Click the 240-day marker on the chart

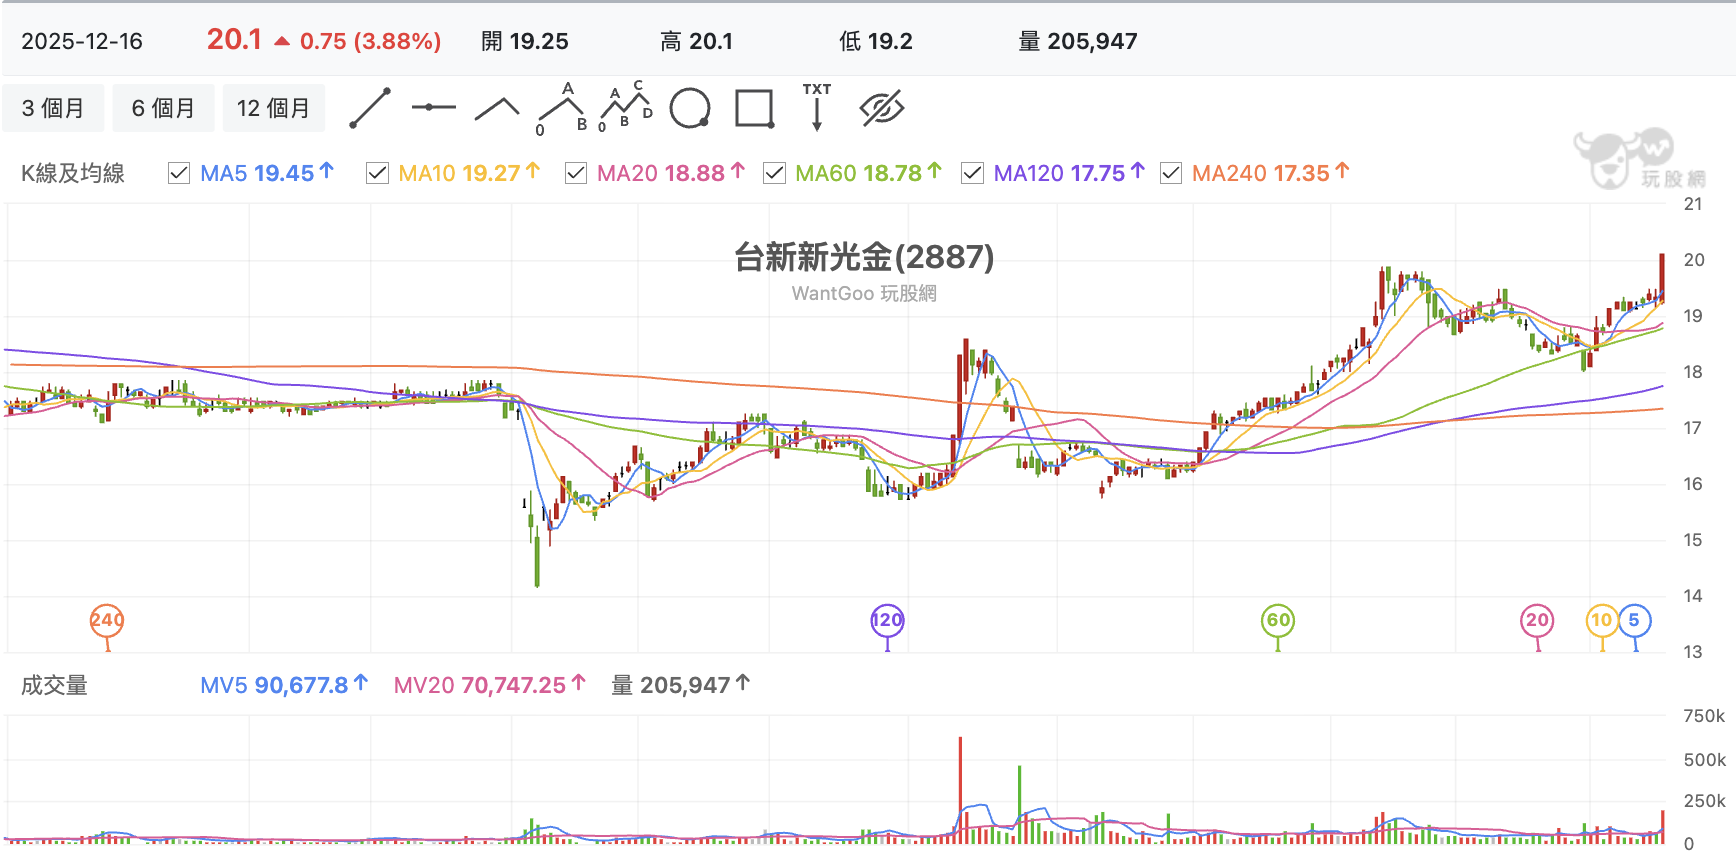(107, 620)
